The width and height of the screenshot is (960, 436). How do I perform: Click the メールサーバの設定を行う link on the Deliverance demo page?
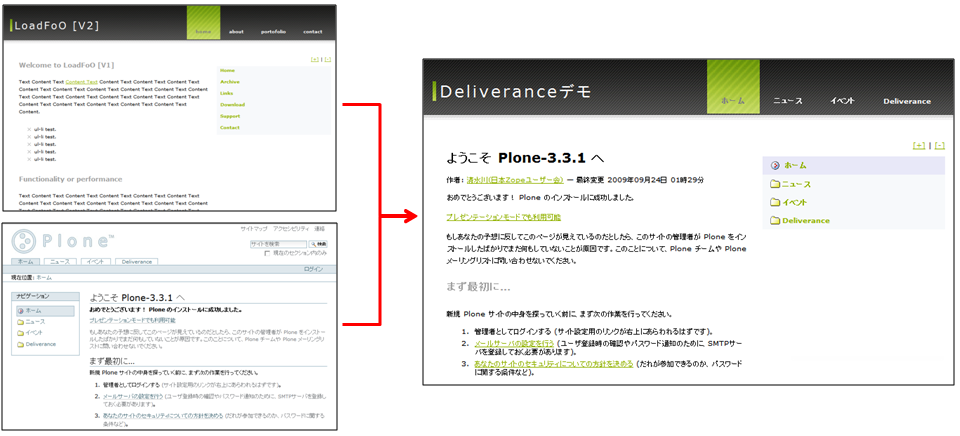[514, 343]
